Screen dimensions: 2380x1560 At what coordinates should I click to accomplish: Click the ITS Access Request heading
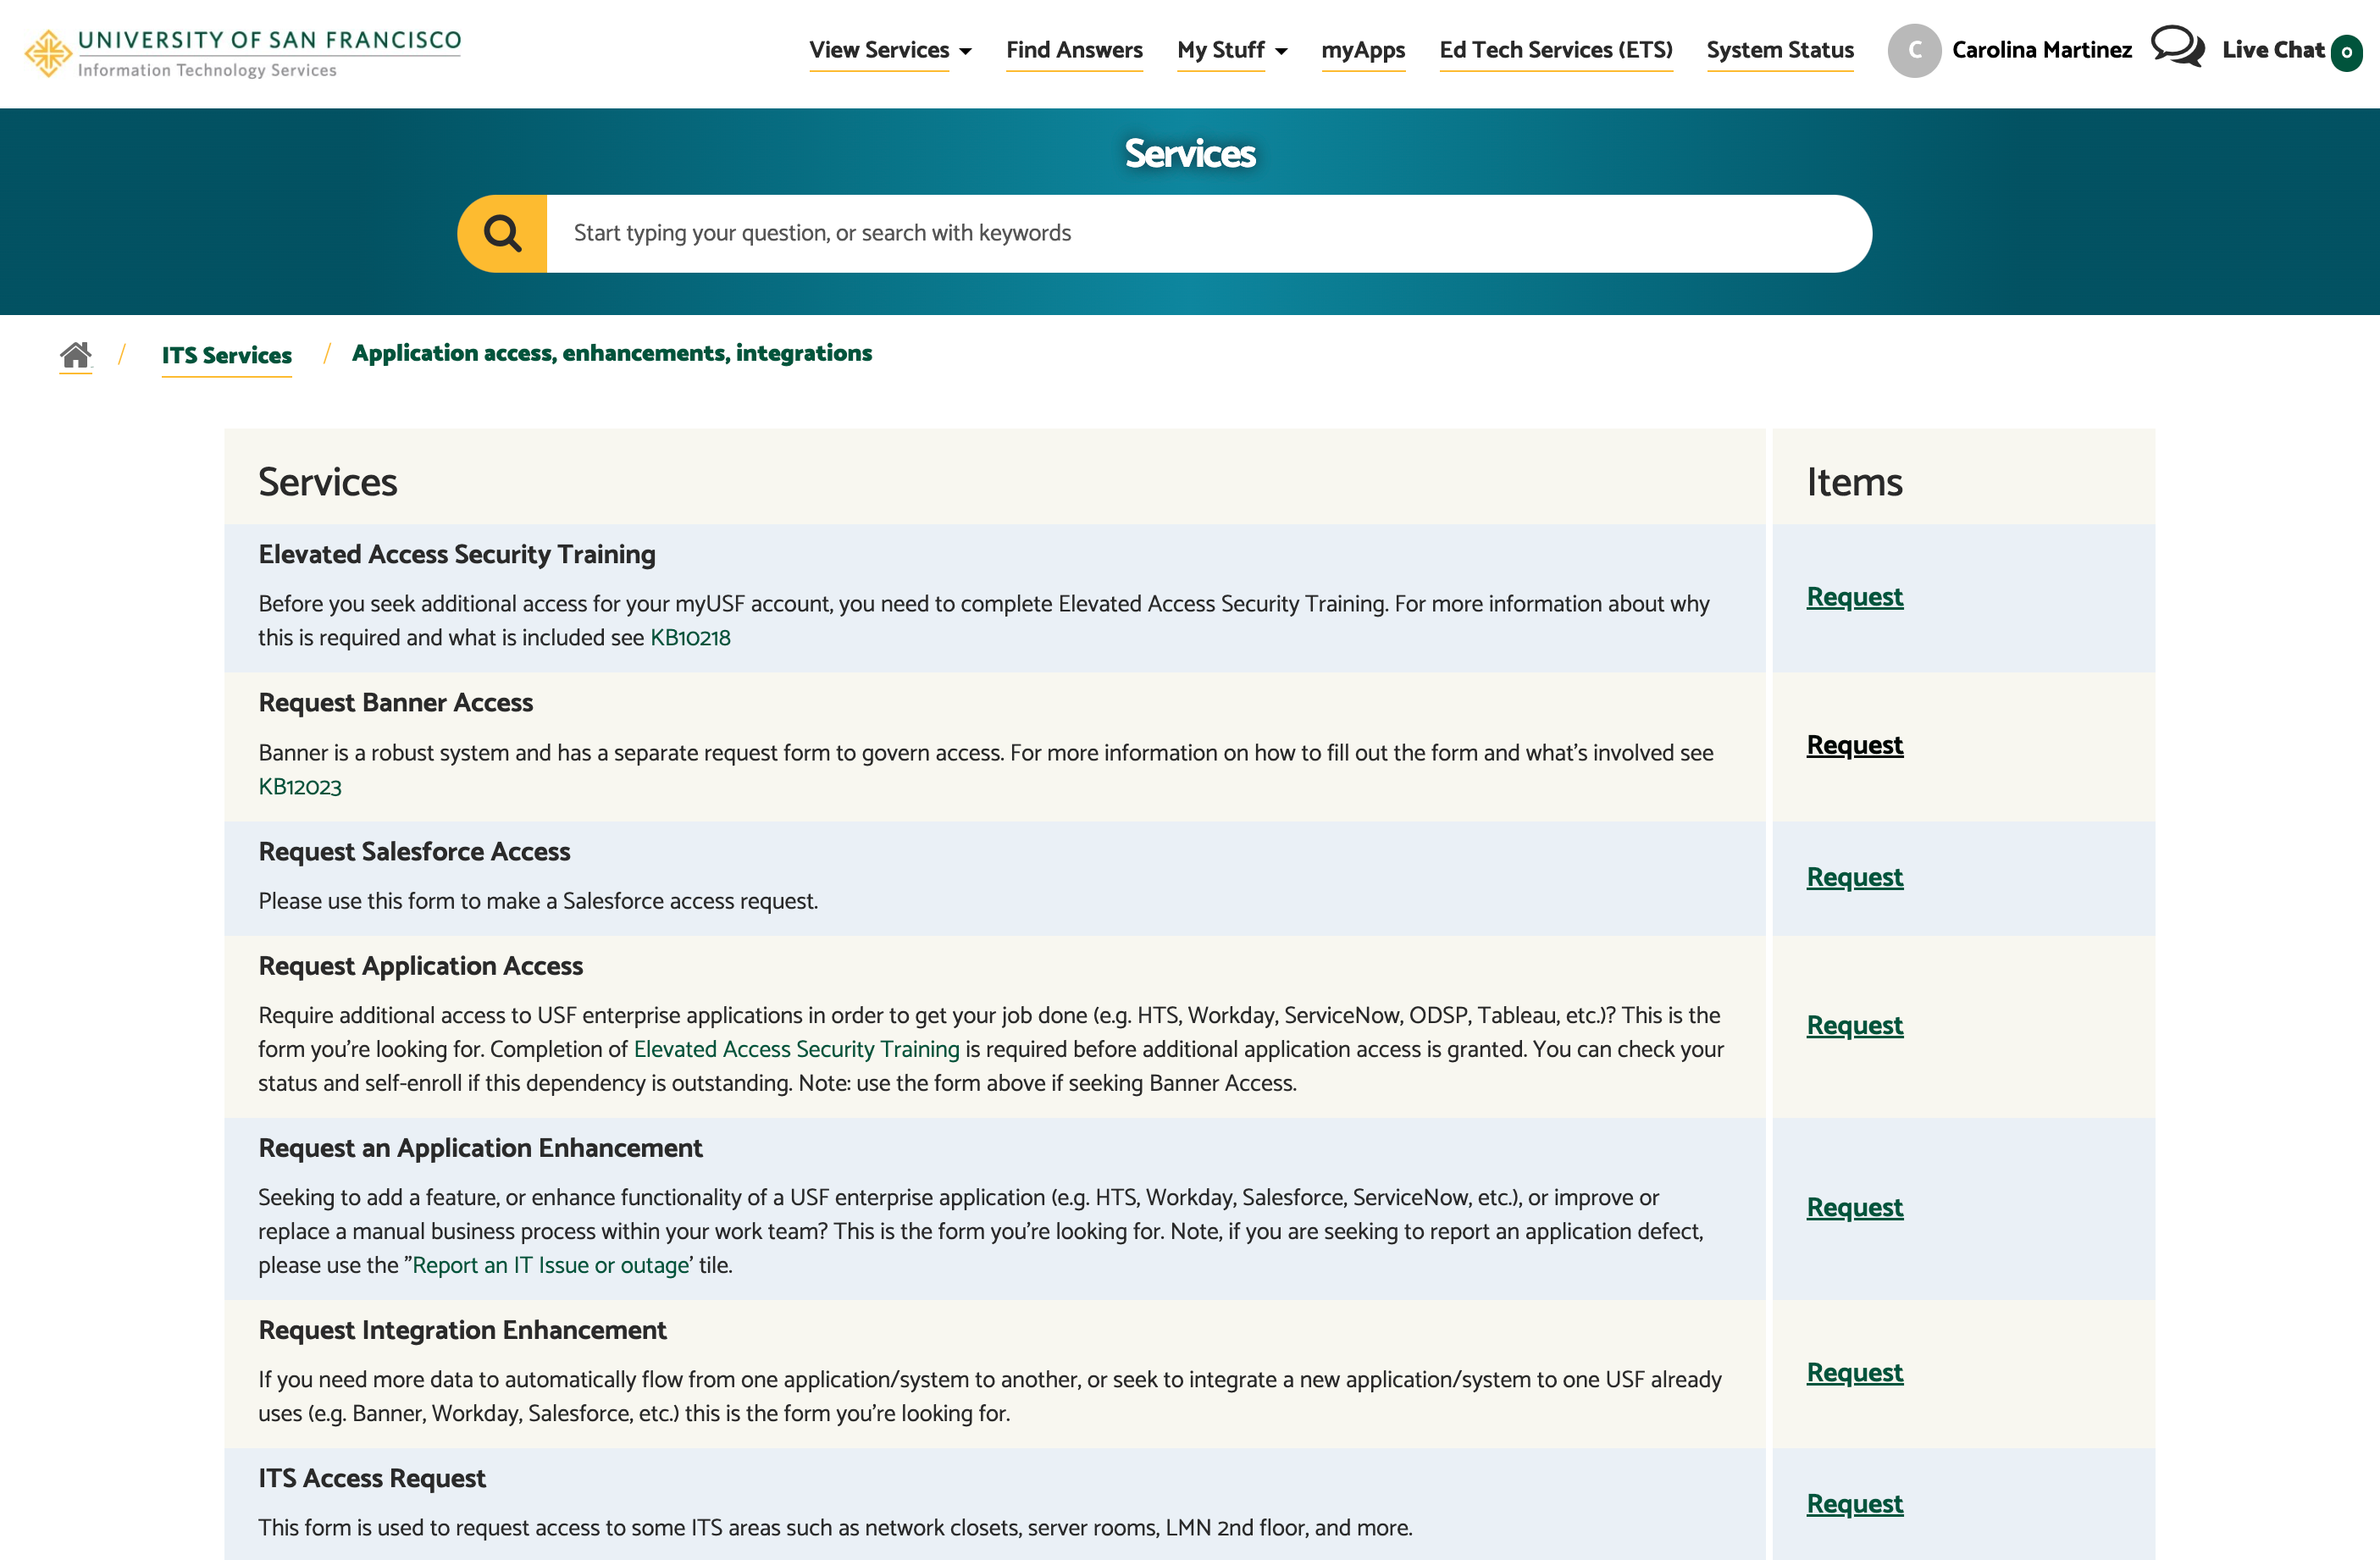click(372, 1477)
